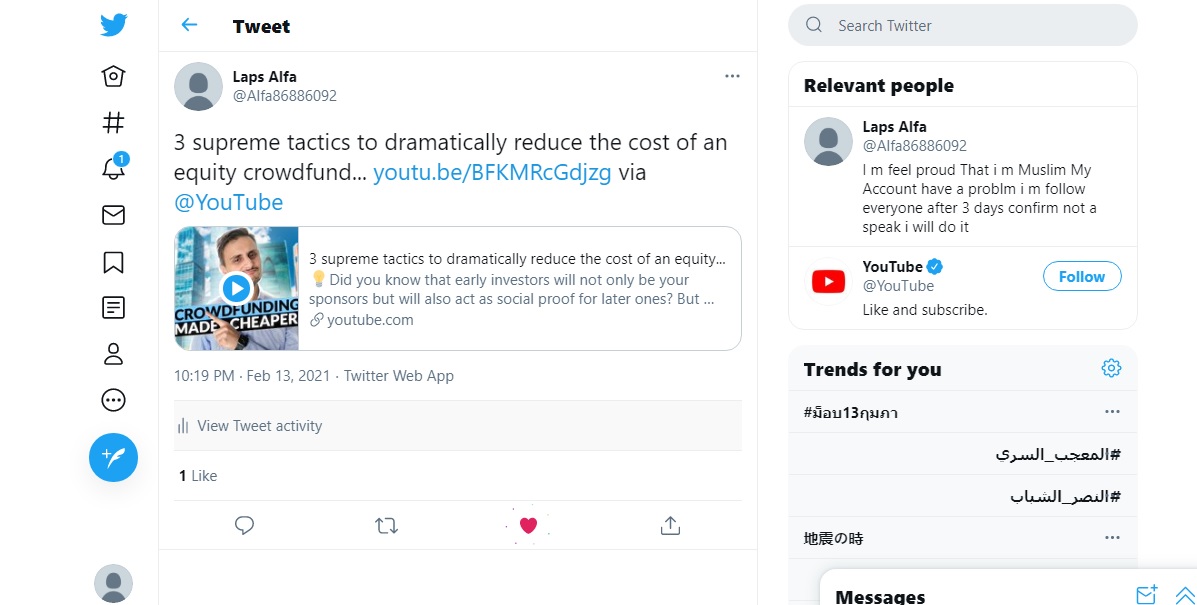This screenshot has height=605, width=1197.
Task: Open Trends settings gear icon
Action: tap(1111, 368)
